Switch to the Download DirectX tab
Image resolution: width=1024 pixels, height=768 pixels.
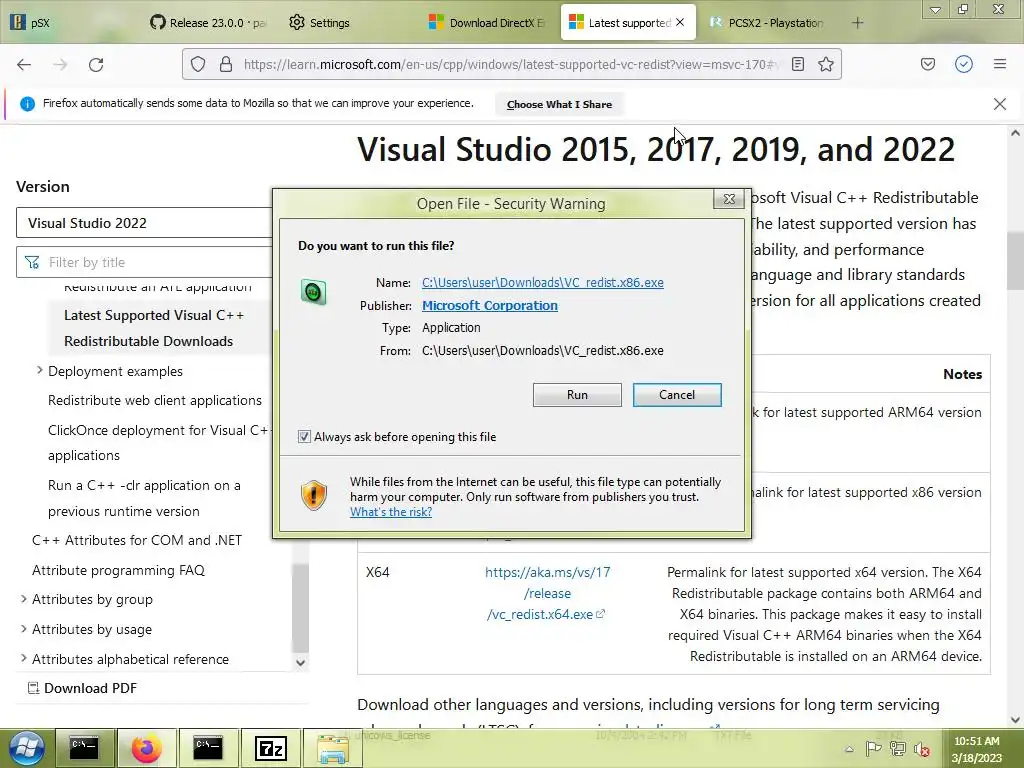(x=487, y=23)
